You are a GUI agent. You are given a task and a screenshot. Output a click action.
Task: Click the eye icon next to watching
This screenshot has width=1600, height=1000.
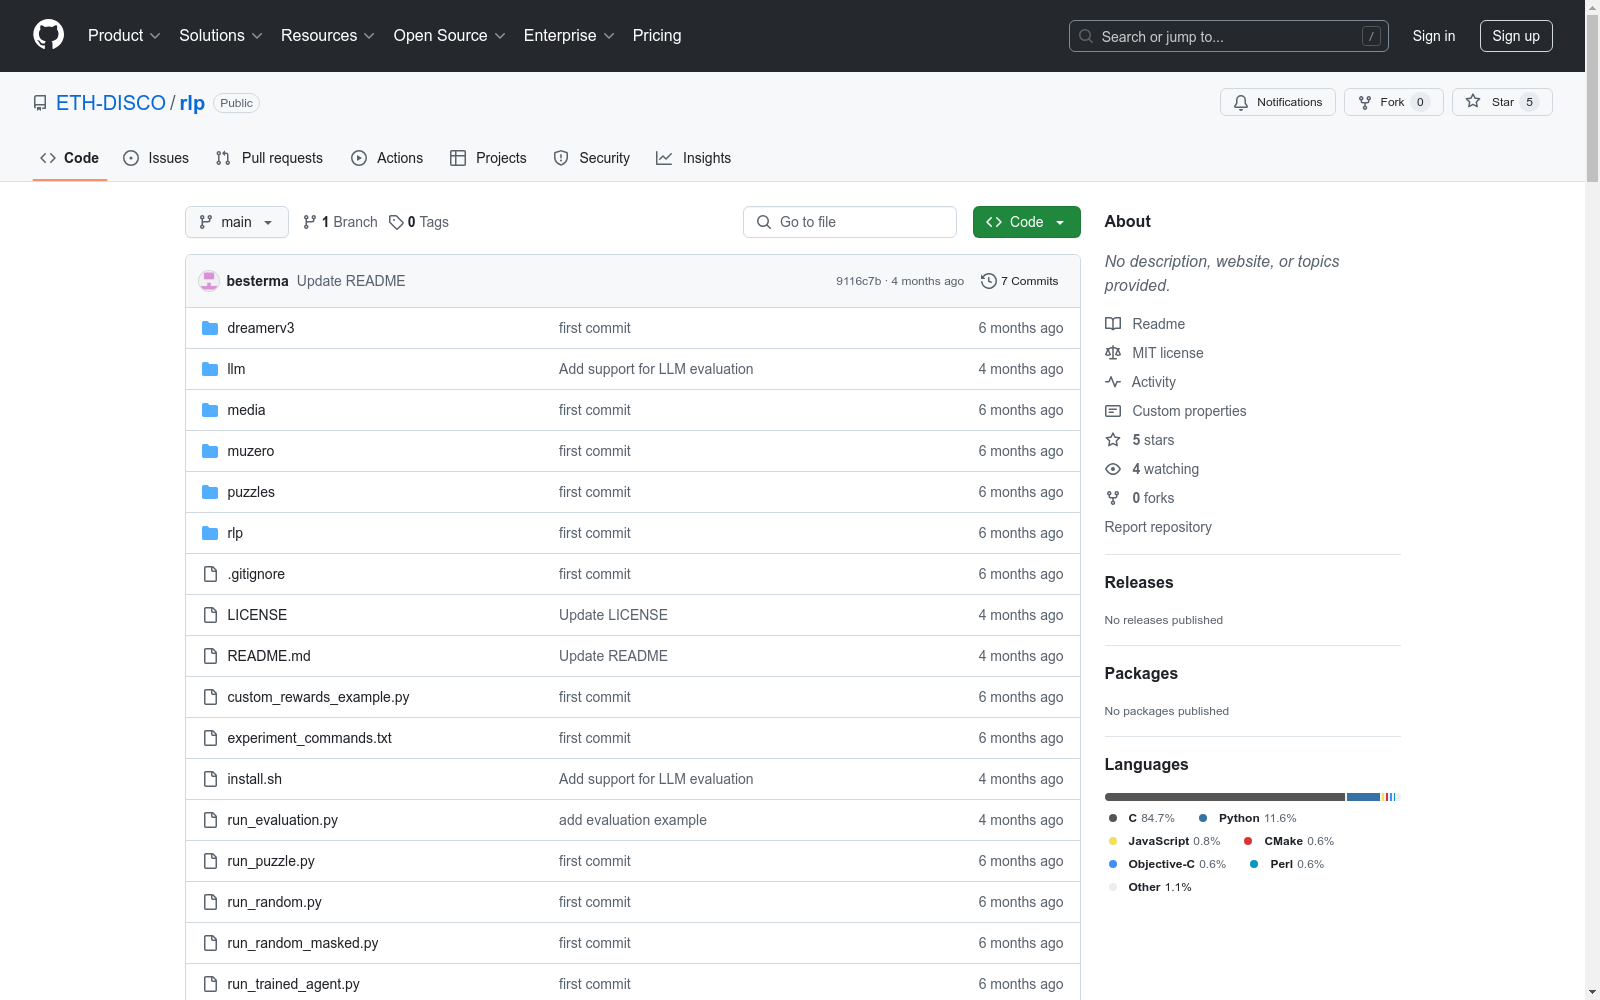point(1113,469)
